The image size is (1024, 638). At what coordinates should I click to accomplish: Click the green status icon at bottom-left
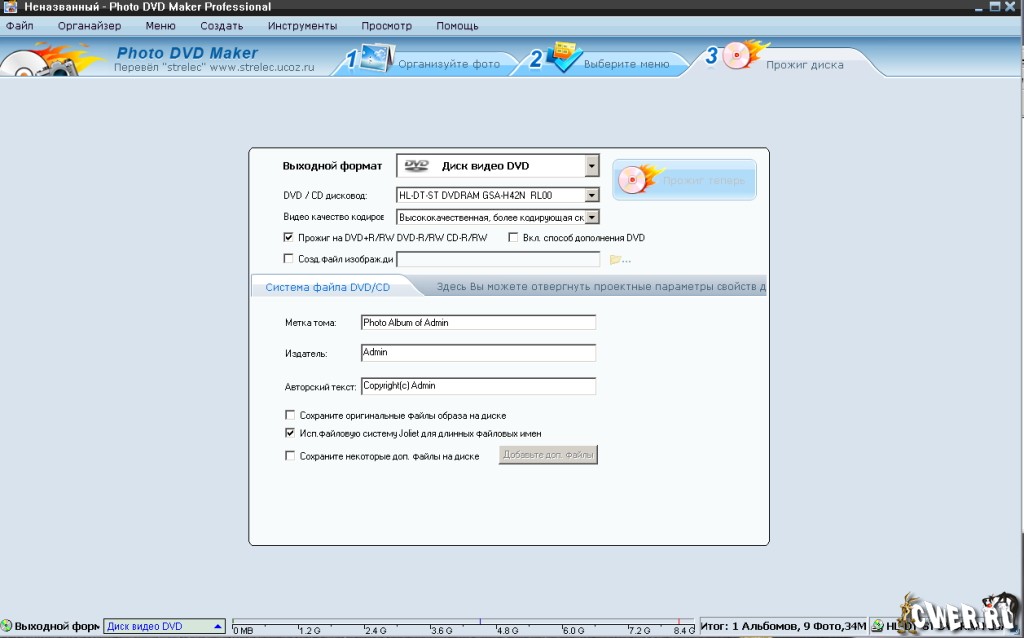[x=7, y=627]
